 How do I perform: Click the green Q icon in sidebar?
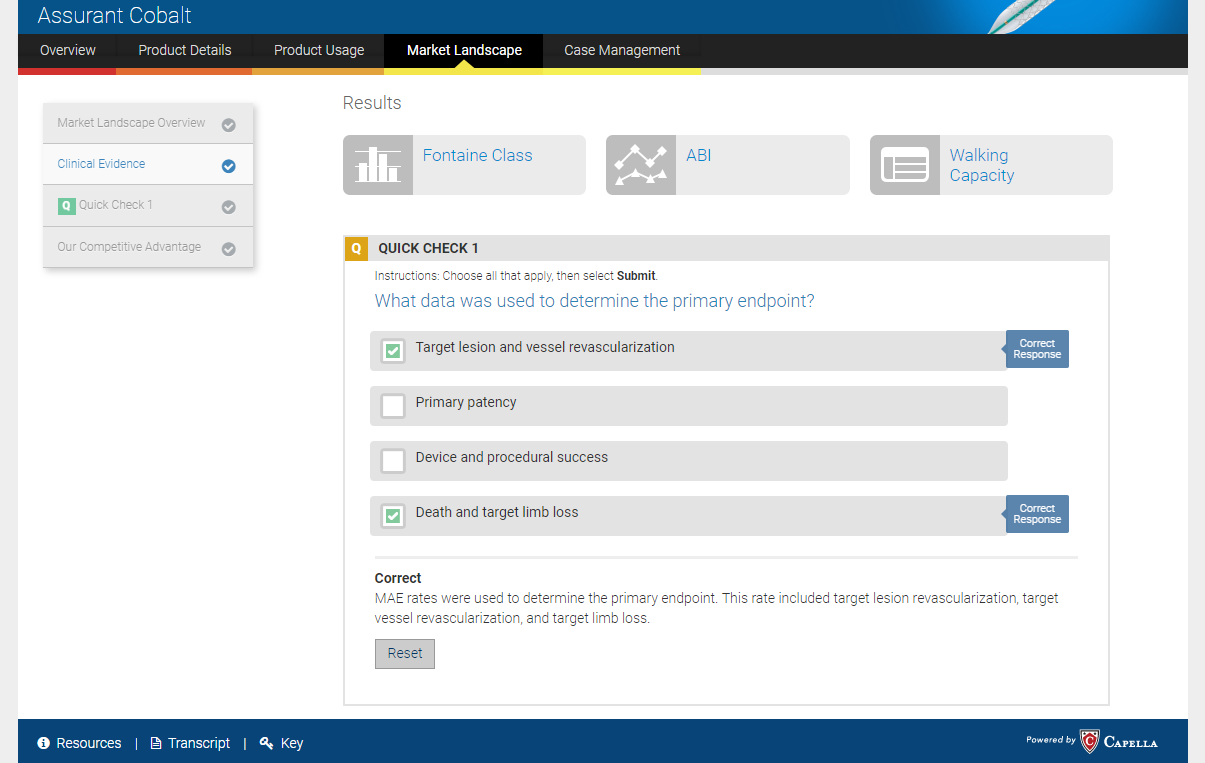(66, 206)
